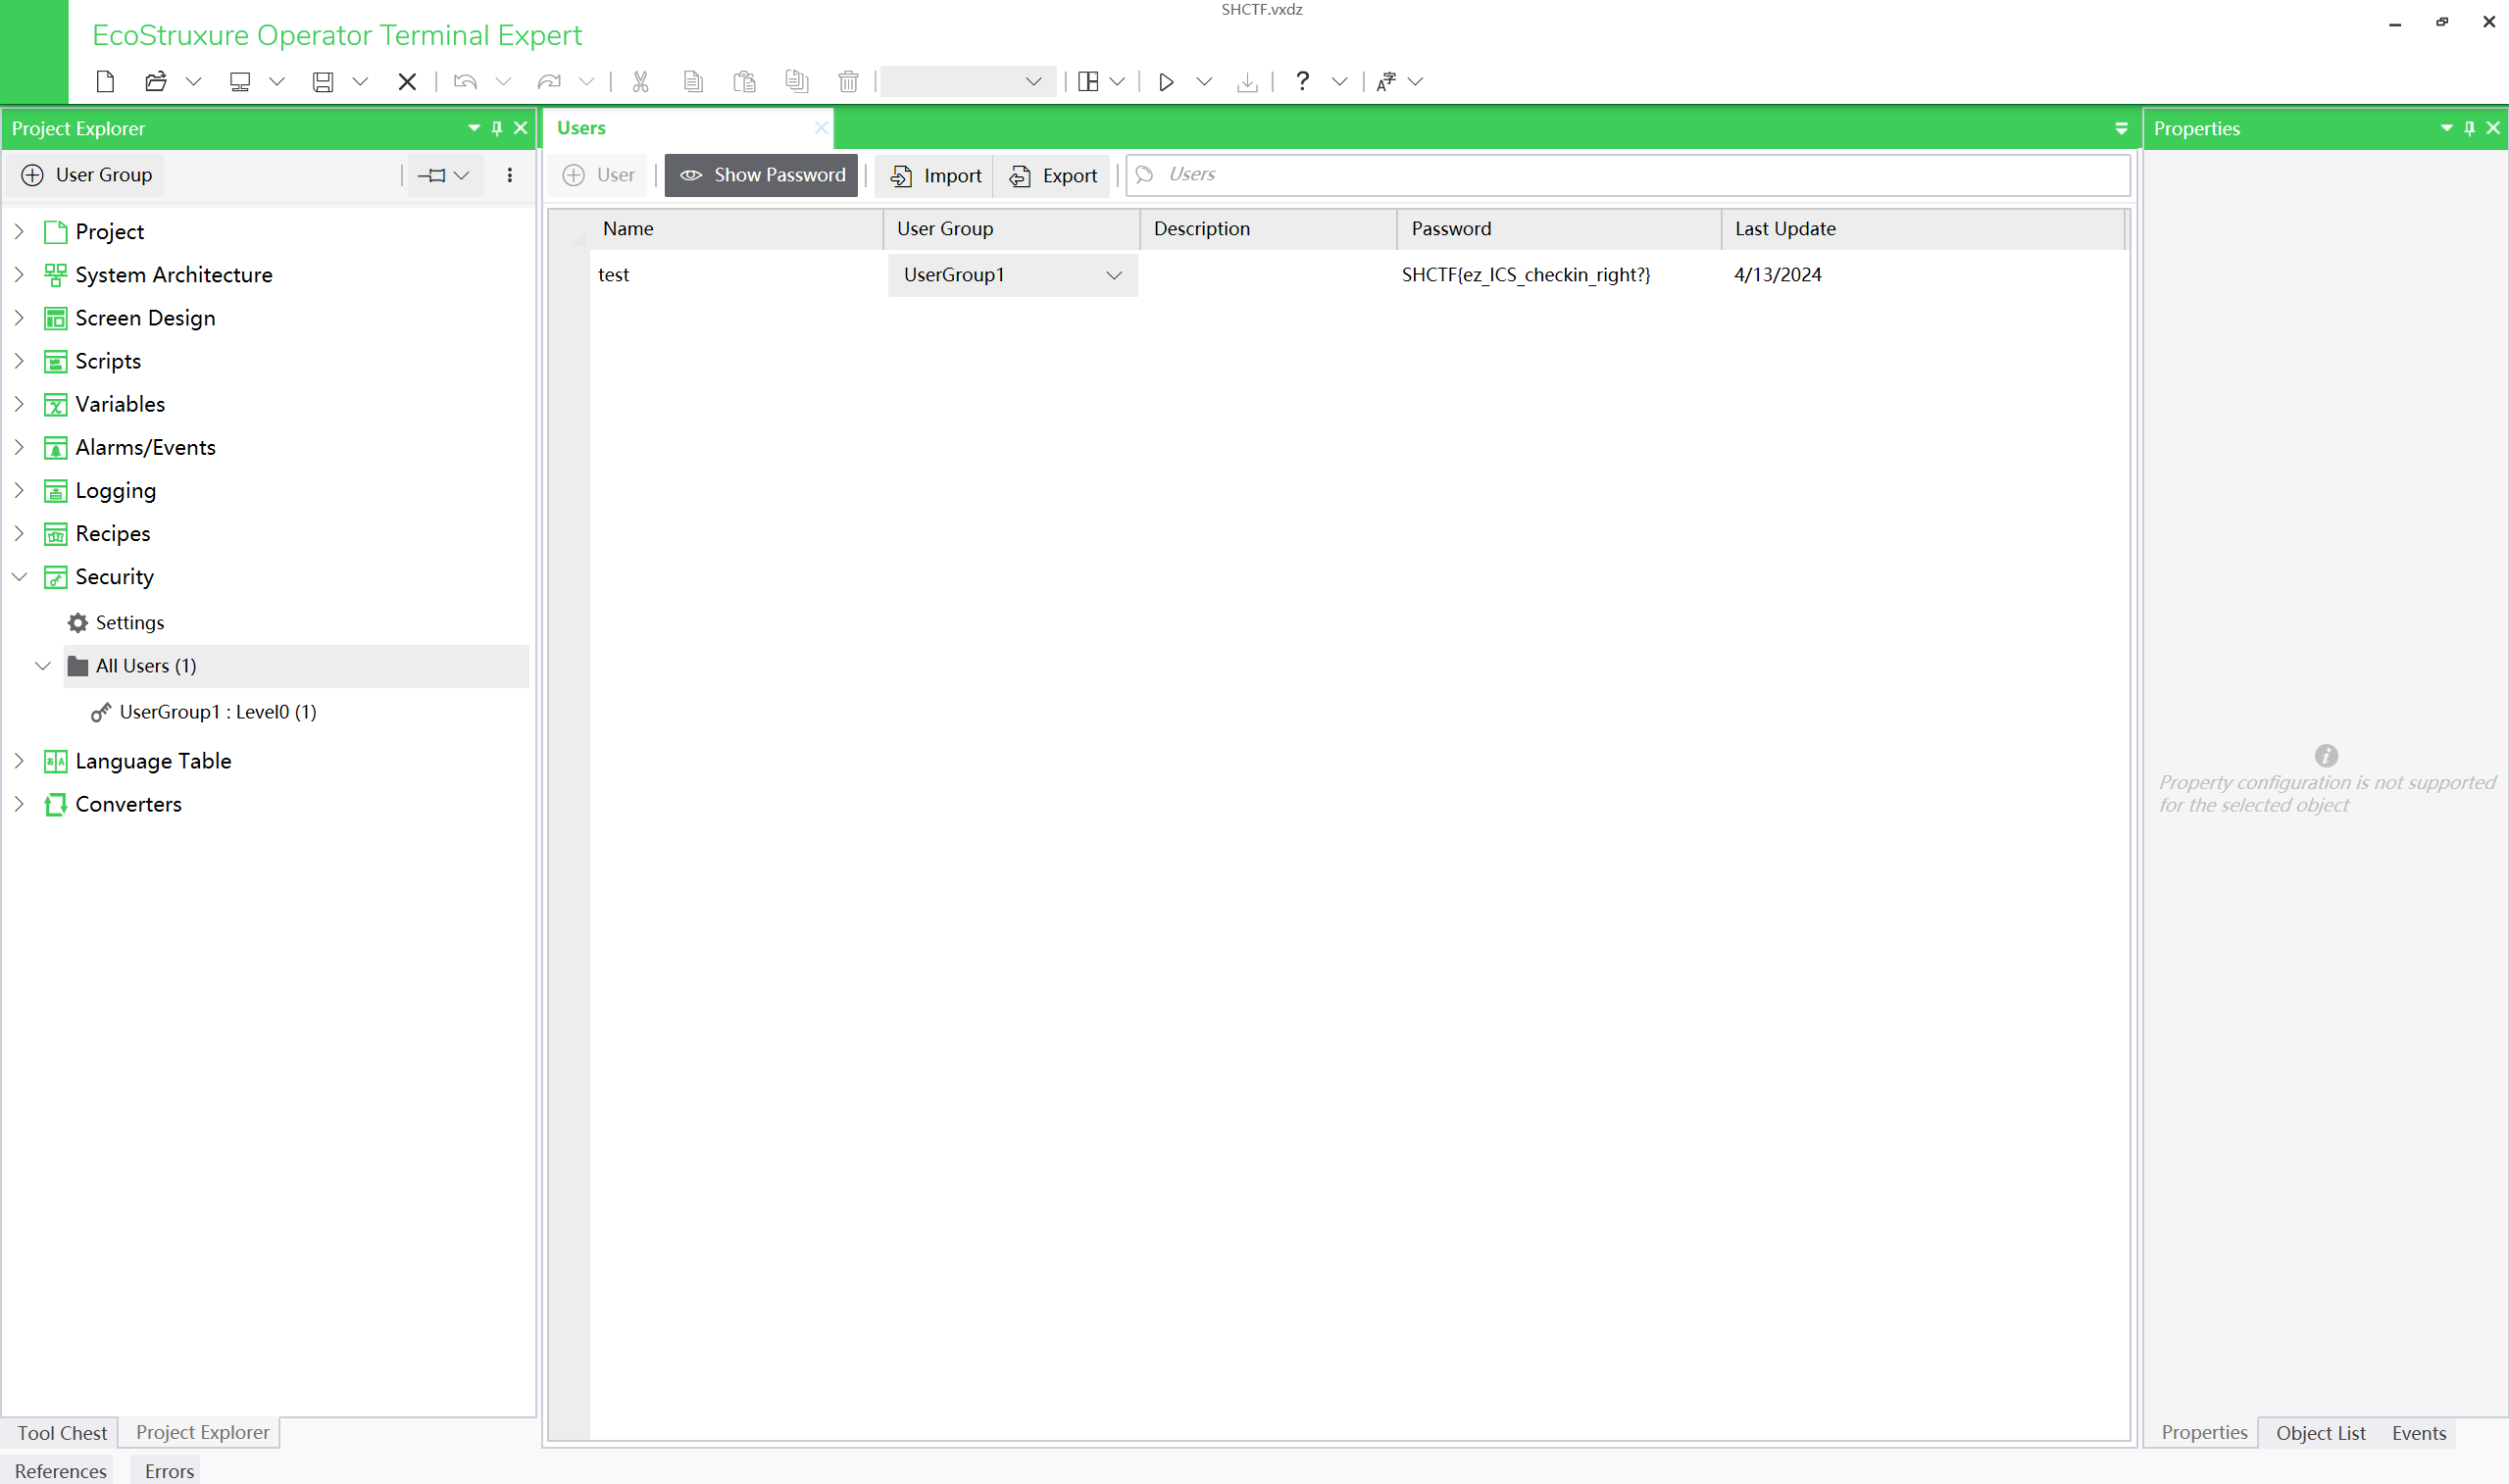The width and height of the screenshot is (2509, 1484).
Task: Click the language font icon
Action: coord(1386,81)
